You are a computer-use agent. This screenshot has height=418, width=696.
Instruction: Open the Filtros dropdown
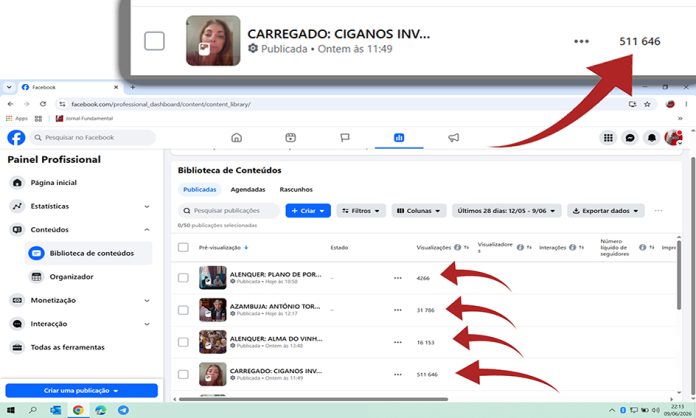tap(361, 210)
